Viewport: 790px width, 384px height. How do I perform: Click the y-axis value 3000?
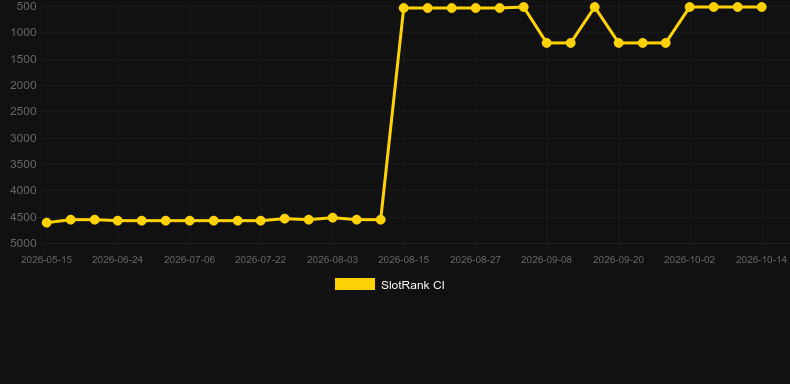coord(24,138)
